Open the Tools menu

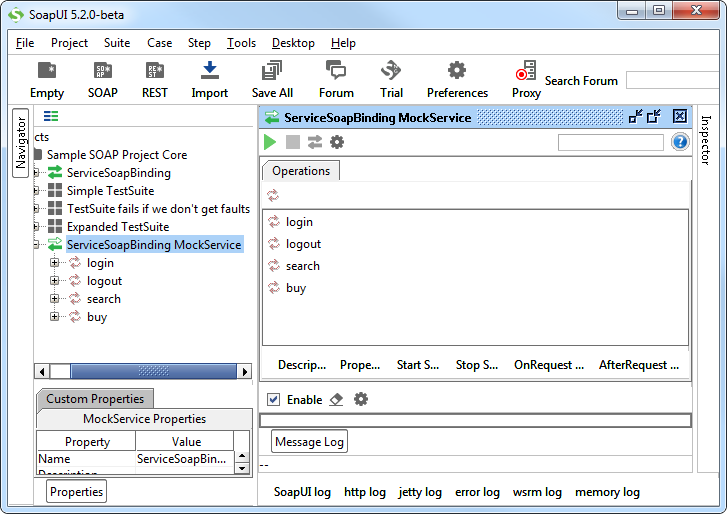[x=241, y=43]
